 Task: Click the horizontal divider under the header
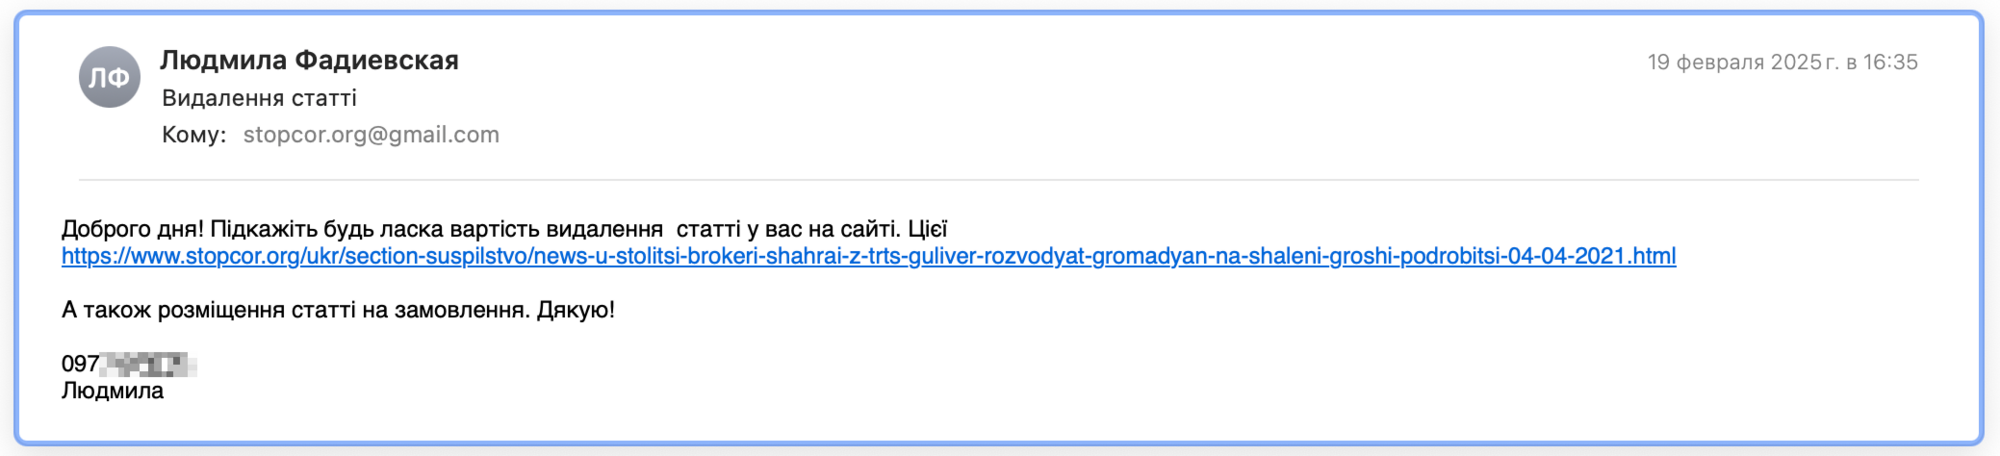[x=998, y=180]
